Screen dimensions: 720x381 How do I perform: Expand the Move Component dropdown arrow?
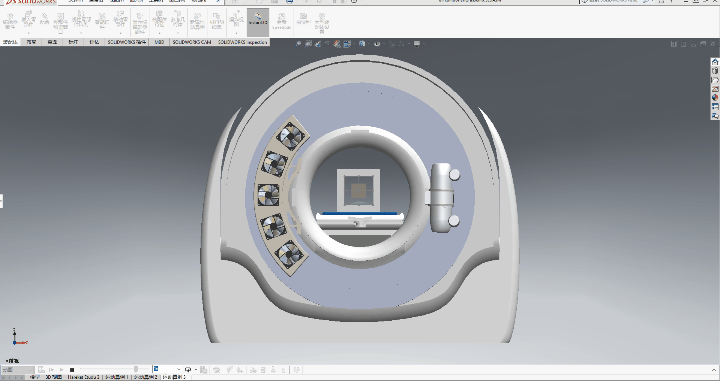click(x=120, y=34)
